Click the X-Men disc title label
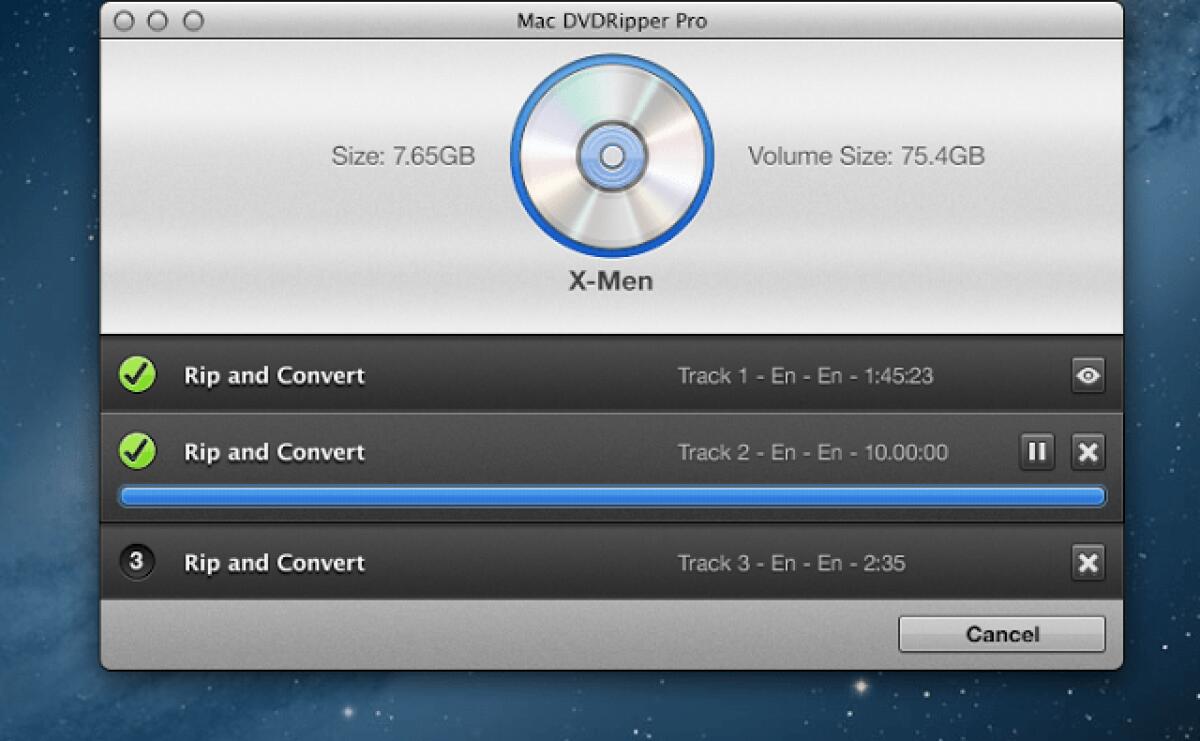 pyautogui.click(x=611, y=281)
